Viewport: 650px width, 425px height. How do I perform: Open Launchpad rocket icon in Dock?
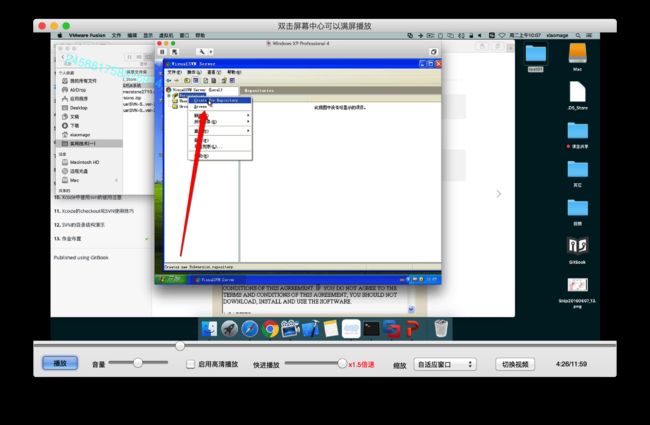(229, 329)
